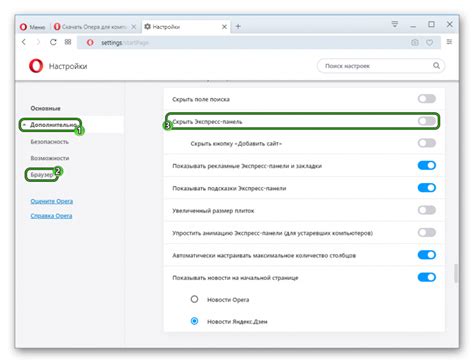Close the Скачать Опера tab
474x363 pixels.
134,27
